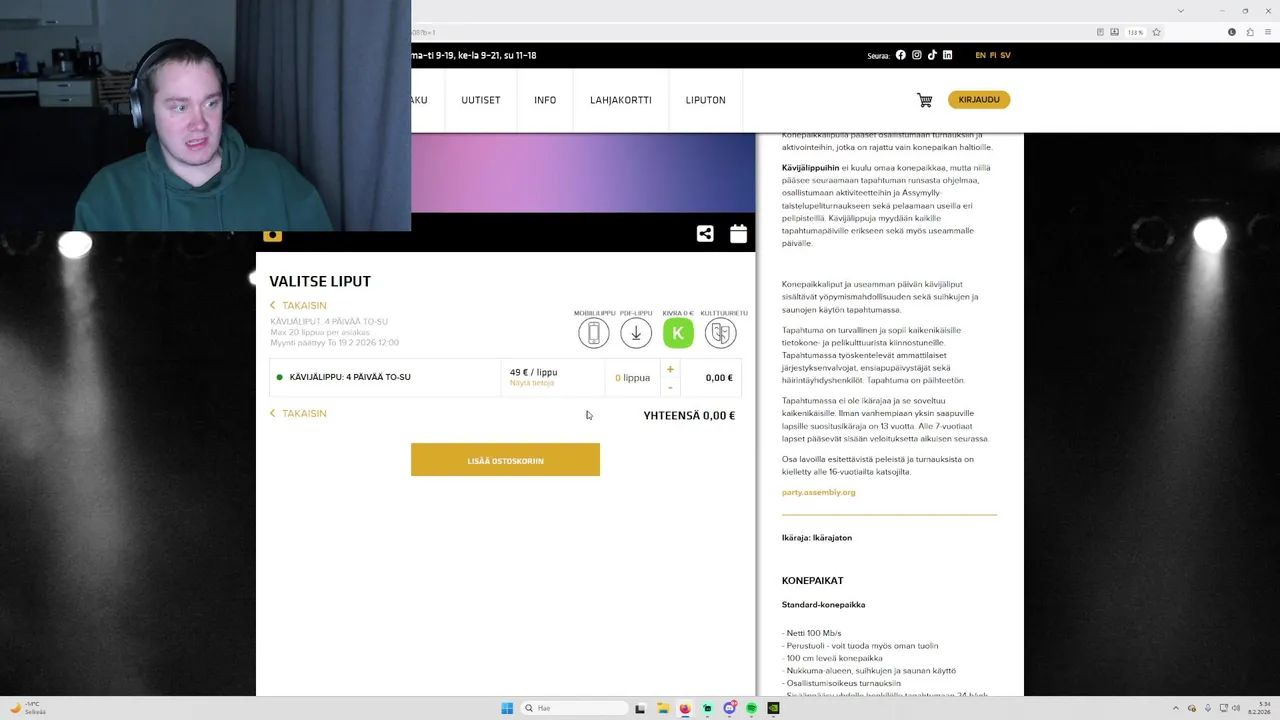This screenshot has height=720, width=1280.
Task: Open File Explorer from the taskbar
Action: pyautogui.click(x=662, y=708)
